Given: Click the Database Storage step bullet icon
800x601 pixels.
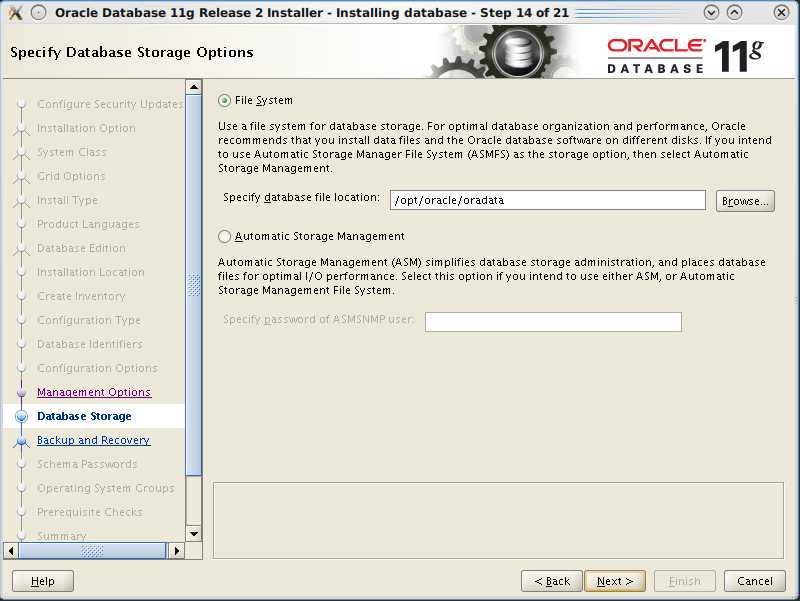Looking at the screenshot, I should (21, 416).
